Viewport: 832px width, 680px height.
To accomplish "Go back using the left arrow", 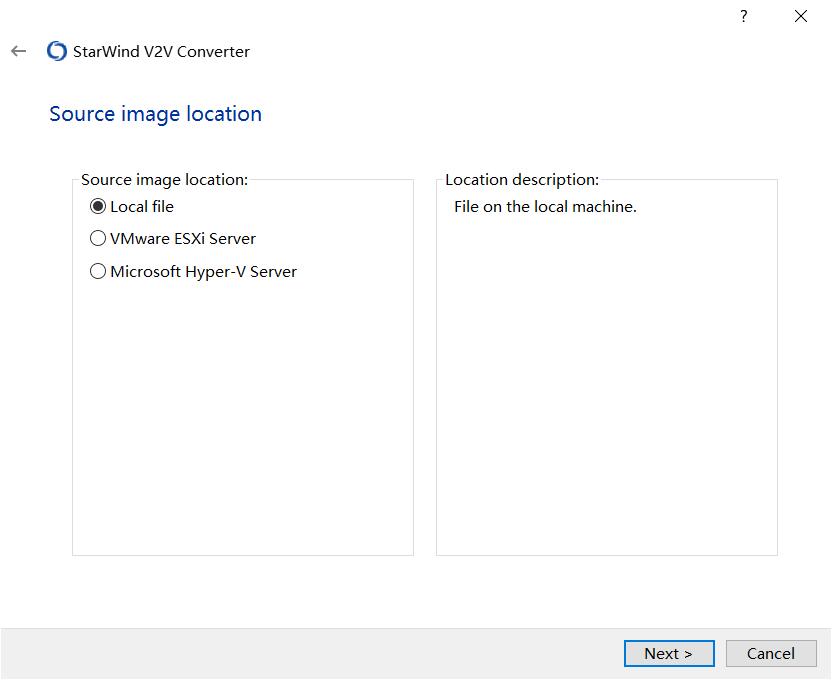I will pos(19,51).
